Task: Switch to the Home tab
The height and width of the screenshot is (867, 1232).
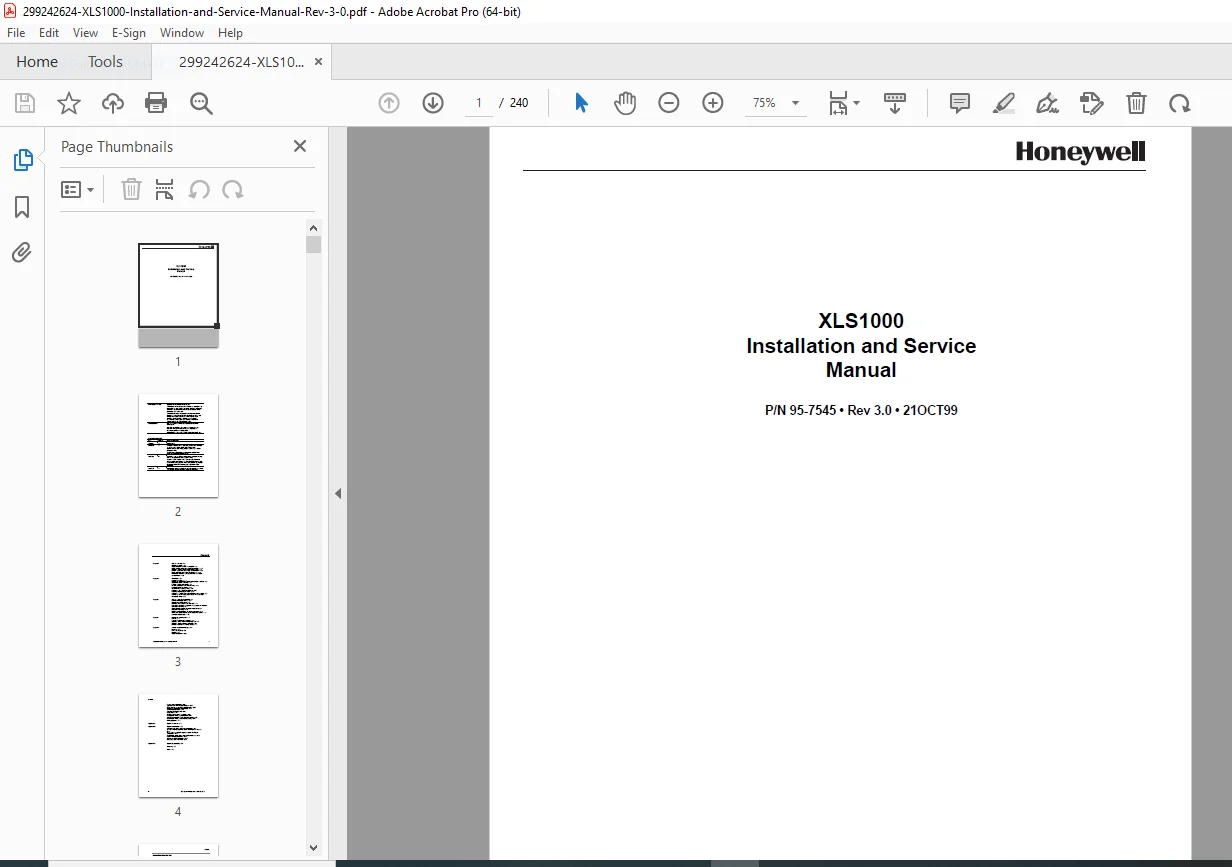Action: 37,62
